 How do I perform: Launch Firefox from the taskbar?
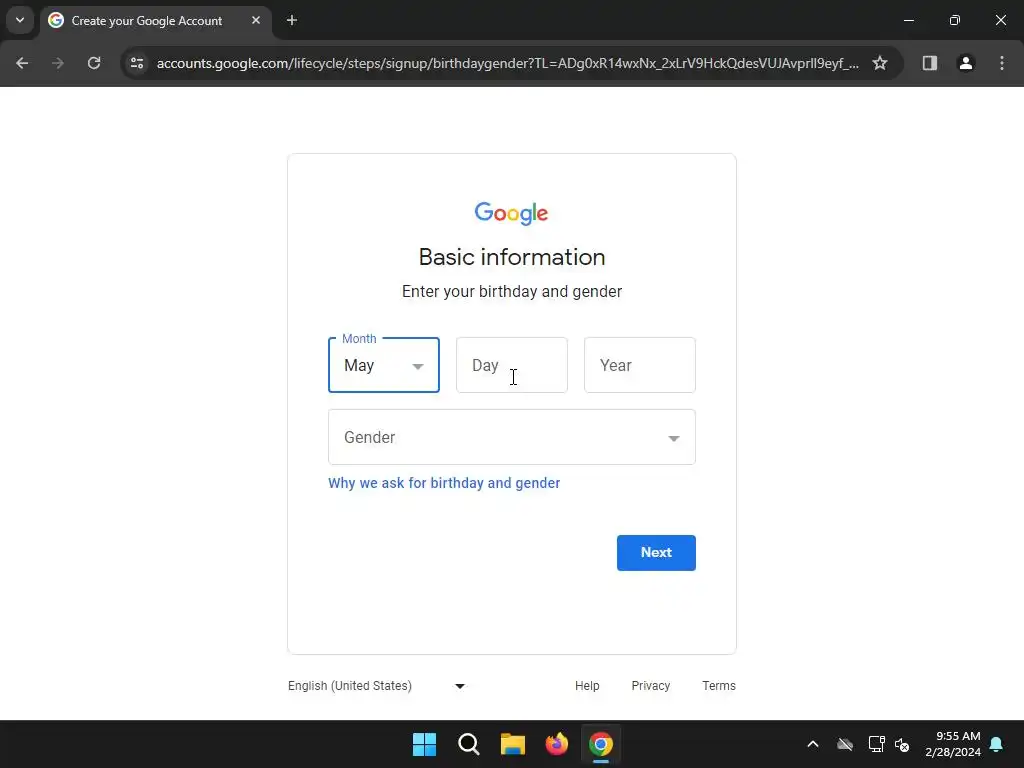tap(556, 744)
